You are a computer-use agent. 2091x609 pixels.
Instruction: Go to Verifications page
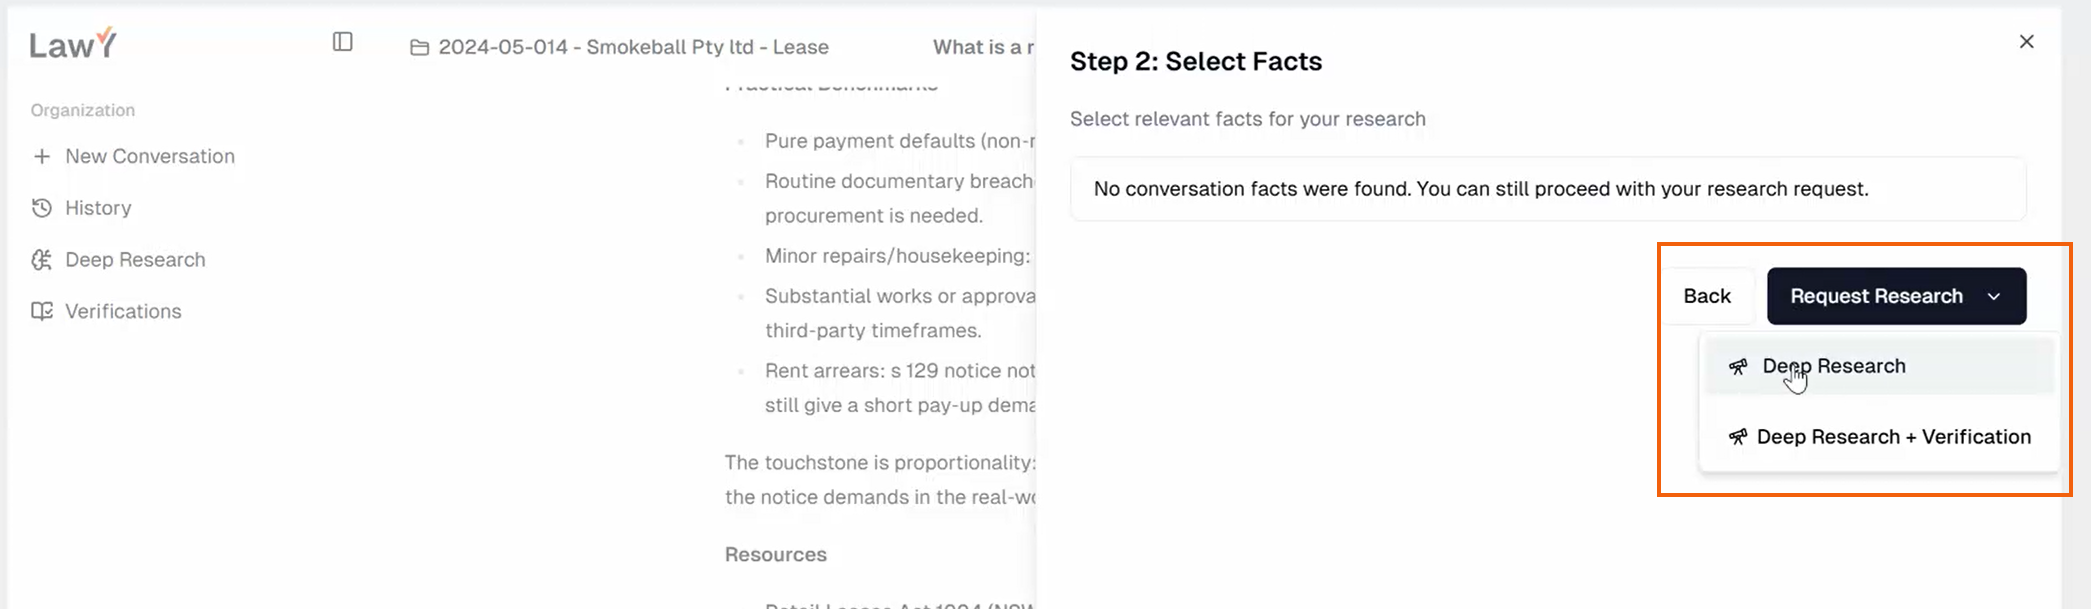coord(123,311)
